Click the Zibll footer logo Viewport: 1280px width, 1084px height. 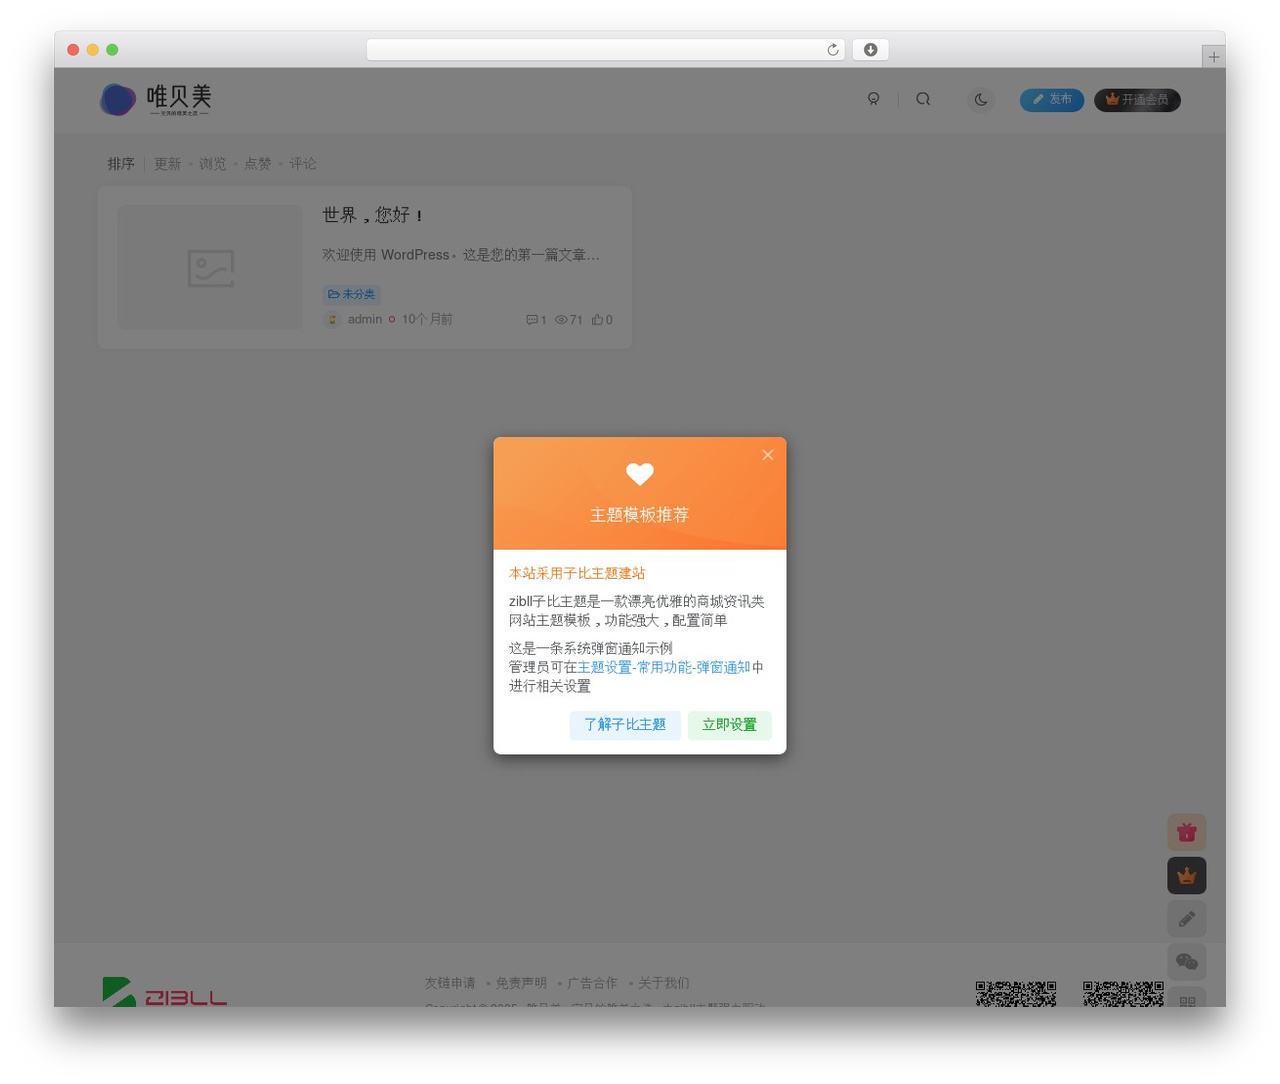coord(164,992)
